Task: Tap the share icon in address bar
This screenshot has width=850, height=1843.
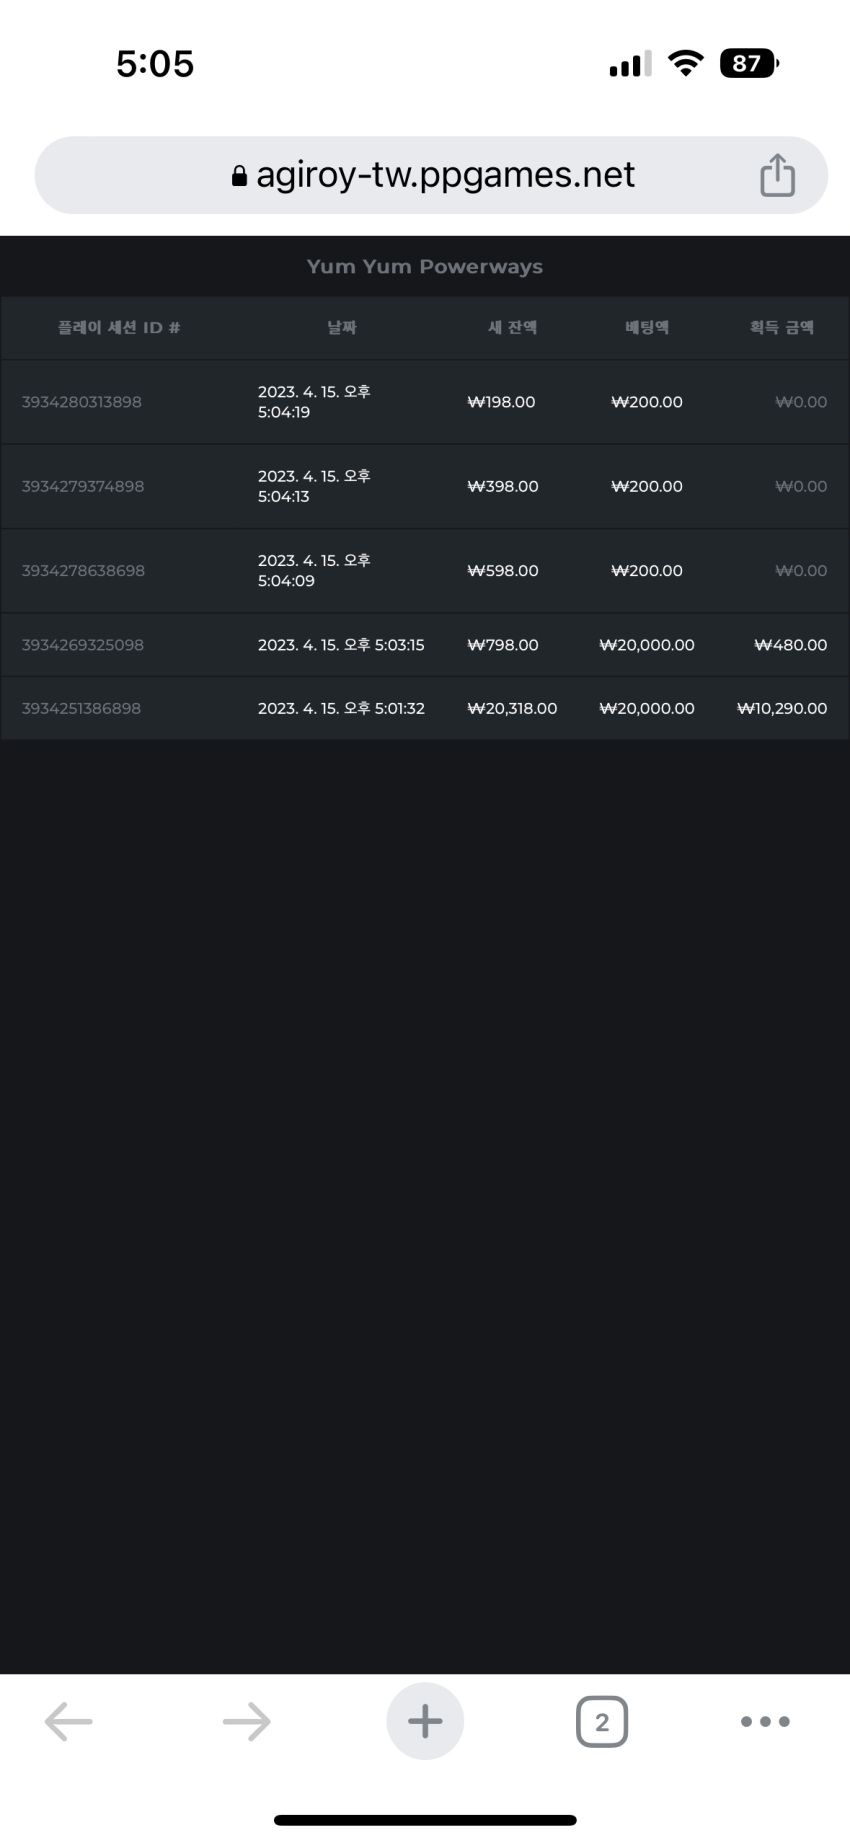Action: [x=777, y=175]
